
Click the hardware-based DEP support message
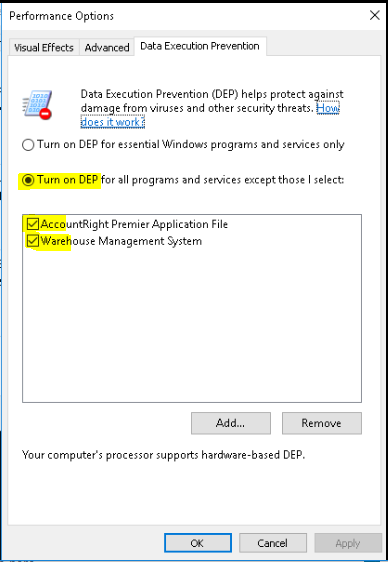[x=163, y=455]
